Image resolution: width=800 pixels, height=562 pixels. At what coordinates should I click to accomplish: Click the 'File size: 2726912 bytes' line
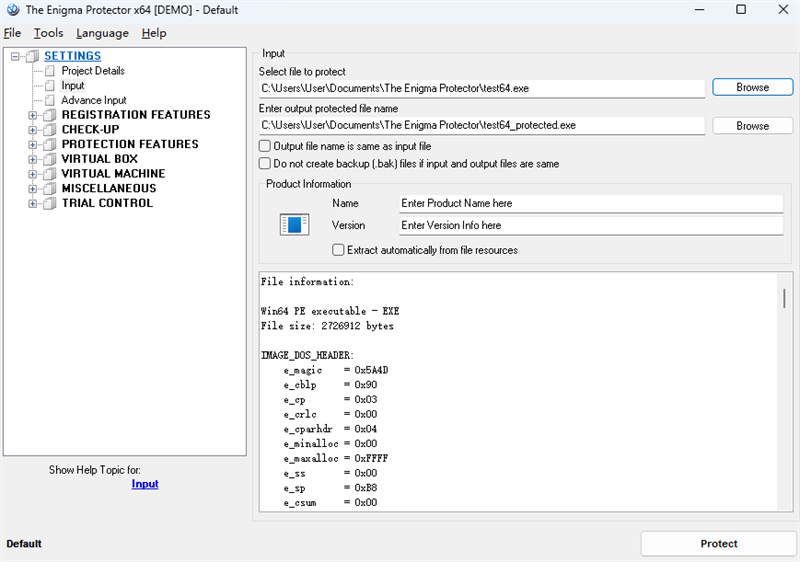coord(327,326)
